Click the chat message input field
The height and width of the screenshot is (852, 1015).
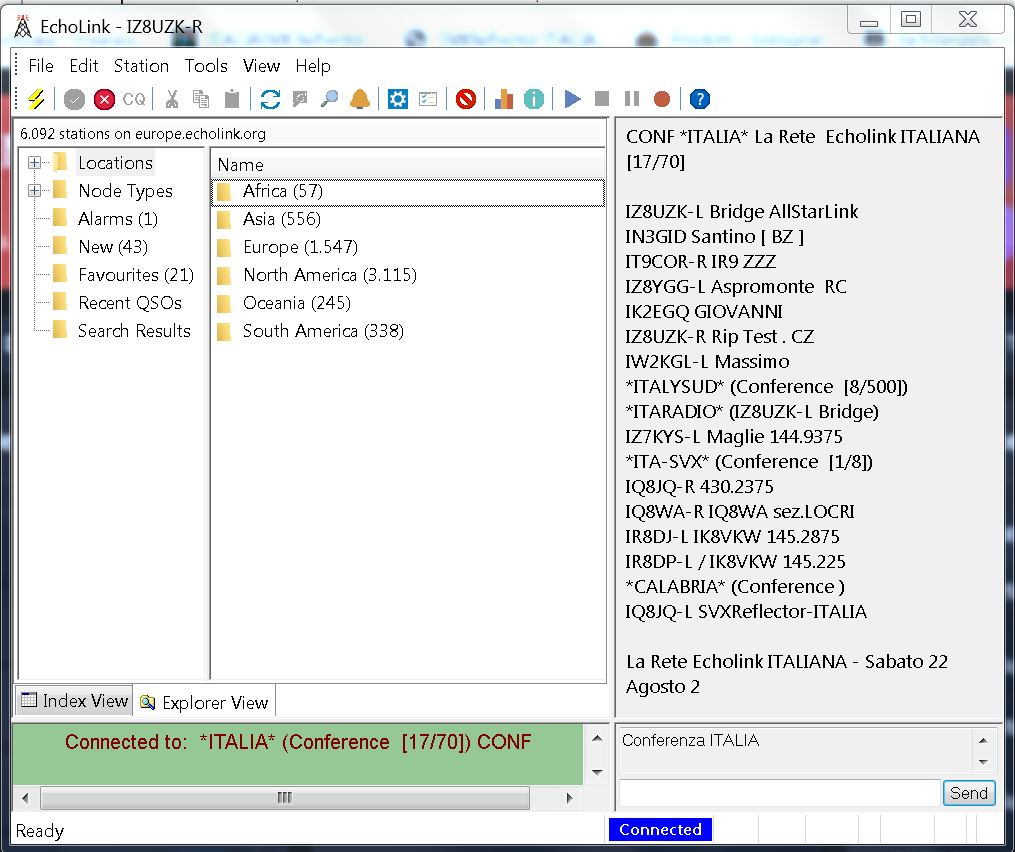point(779,793)
